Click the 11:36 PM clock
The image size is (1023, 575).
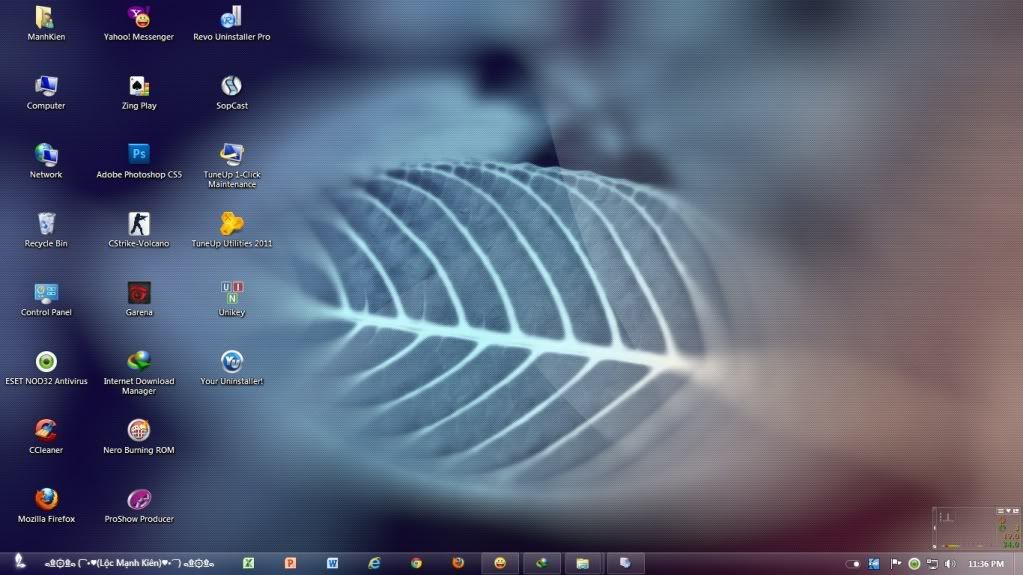(986, 563)
